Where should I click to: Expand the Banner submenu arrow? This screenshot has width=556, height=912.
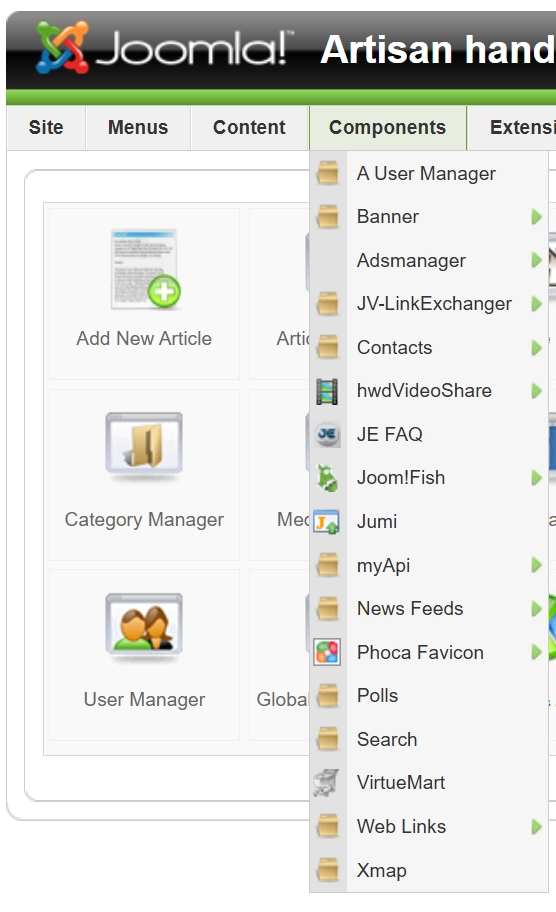click(536, 217)
